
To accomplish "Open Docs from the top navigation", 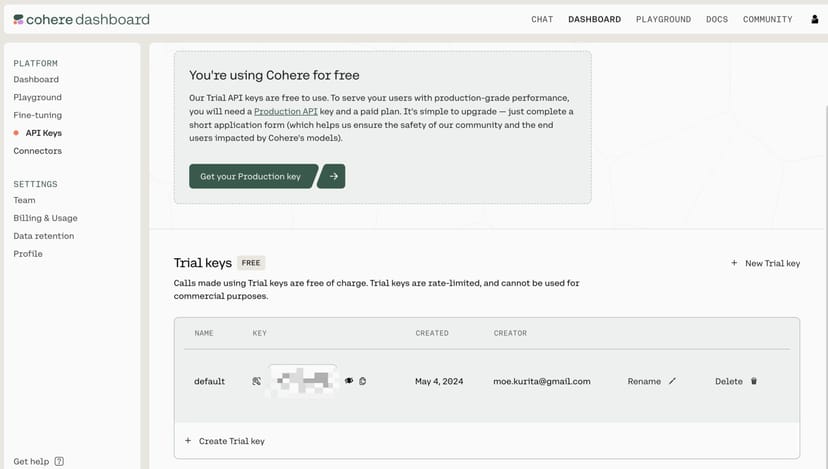I will pyautogui.click(x=716, y=19).
